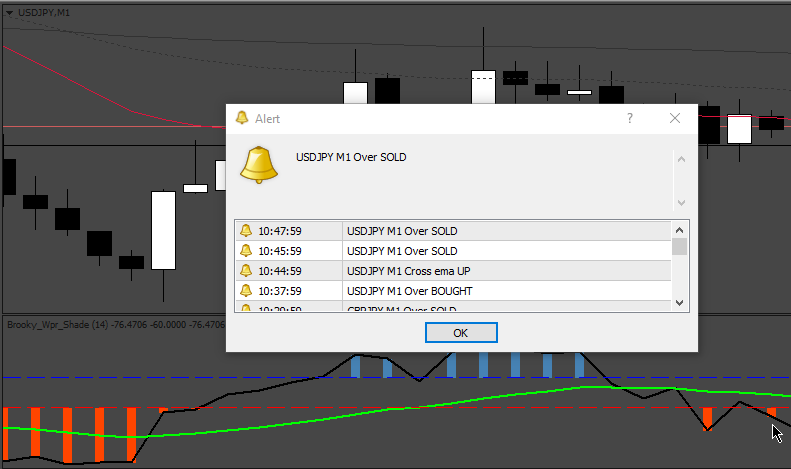Click OK to dismiss the alert
This screenshot has height=469, width=791.
(x=461, y=333)
